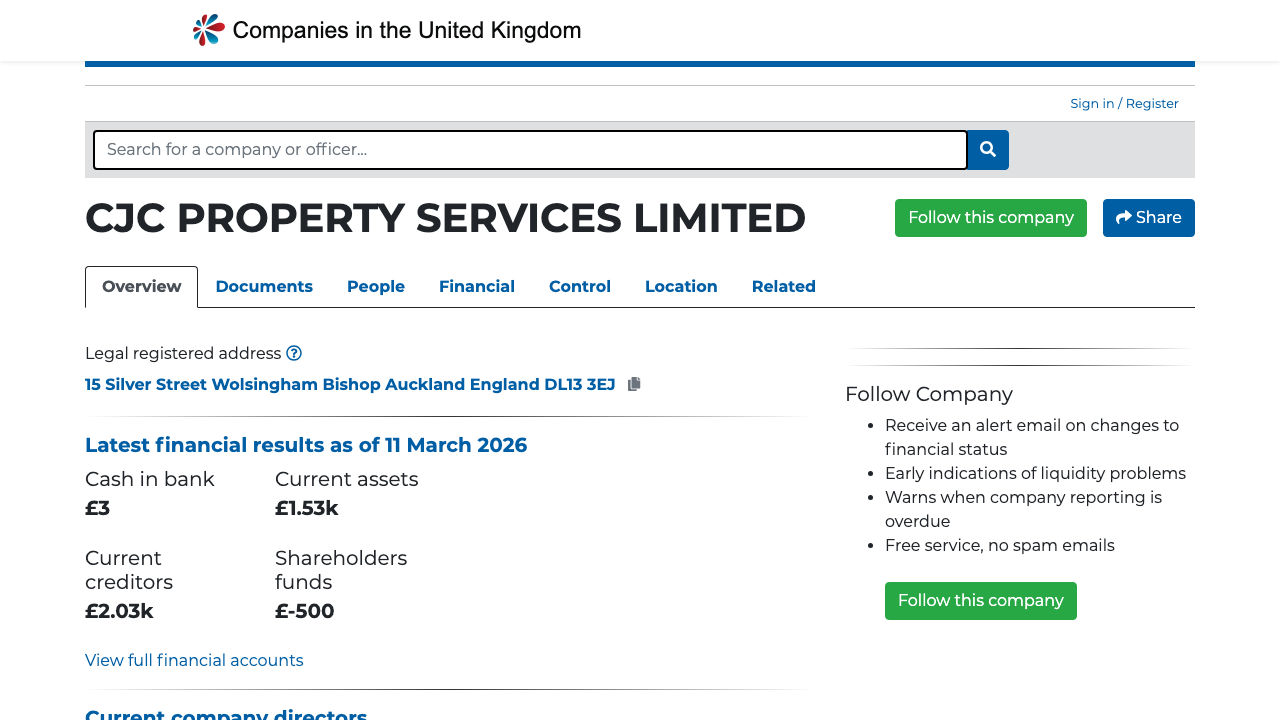Click the Companies in the United Kingdom logo
1280x720 pixels.
point(386,29)
